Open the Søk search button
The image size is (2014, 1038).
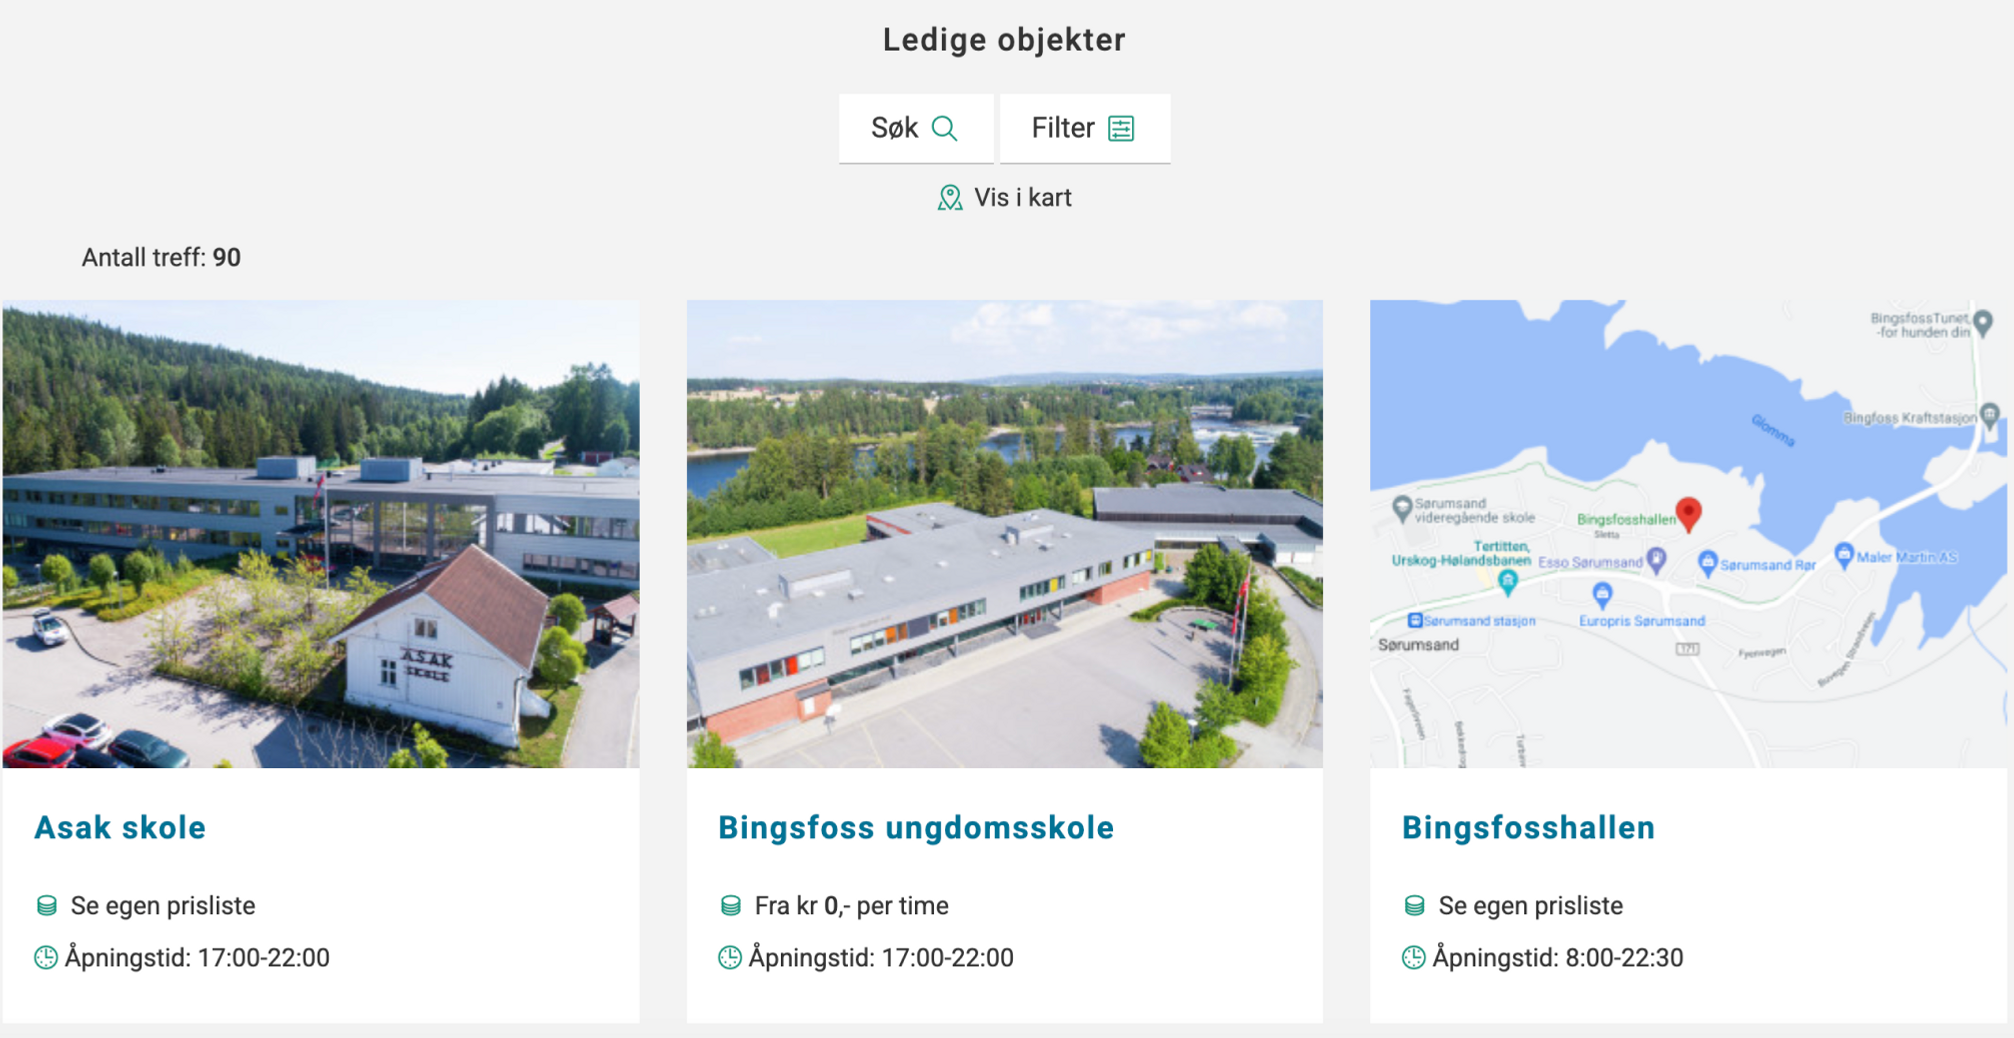[x=916, y=128]
